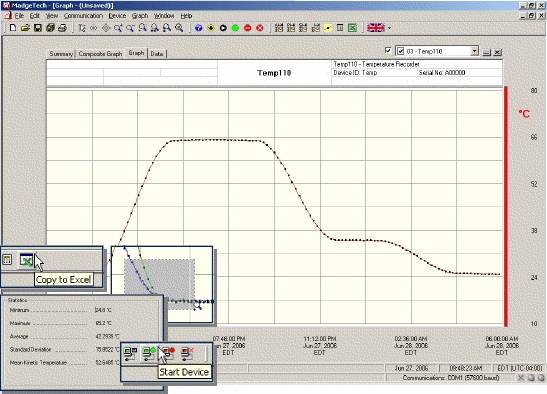Screen dimensions: 547x394
Task: Toggle the checkbox left of the device dropdown
Action: [x=388, y=50]
